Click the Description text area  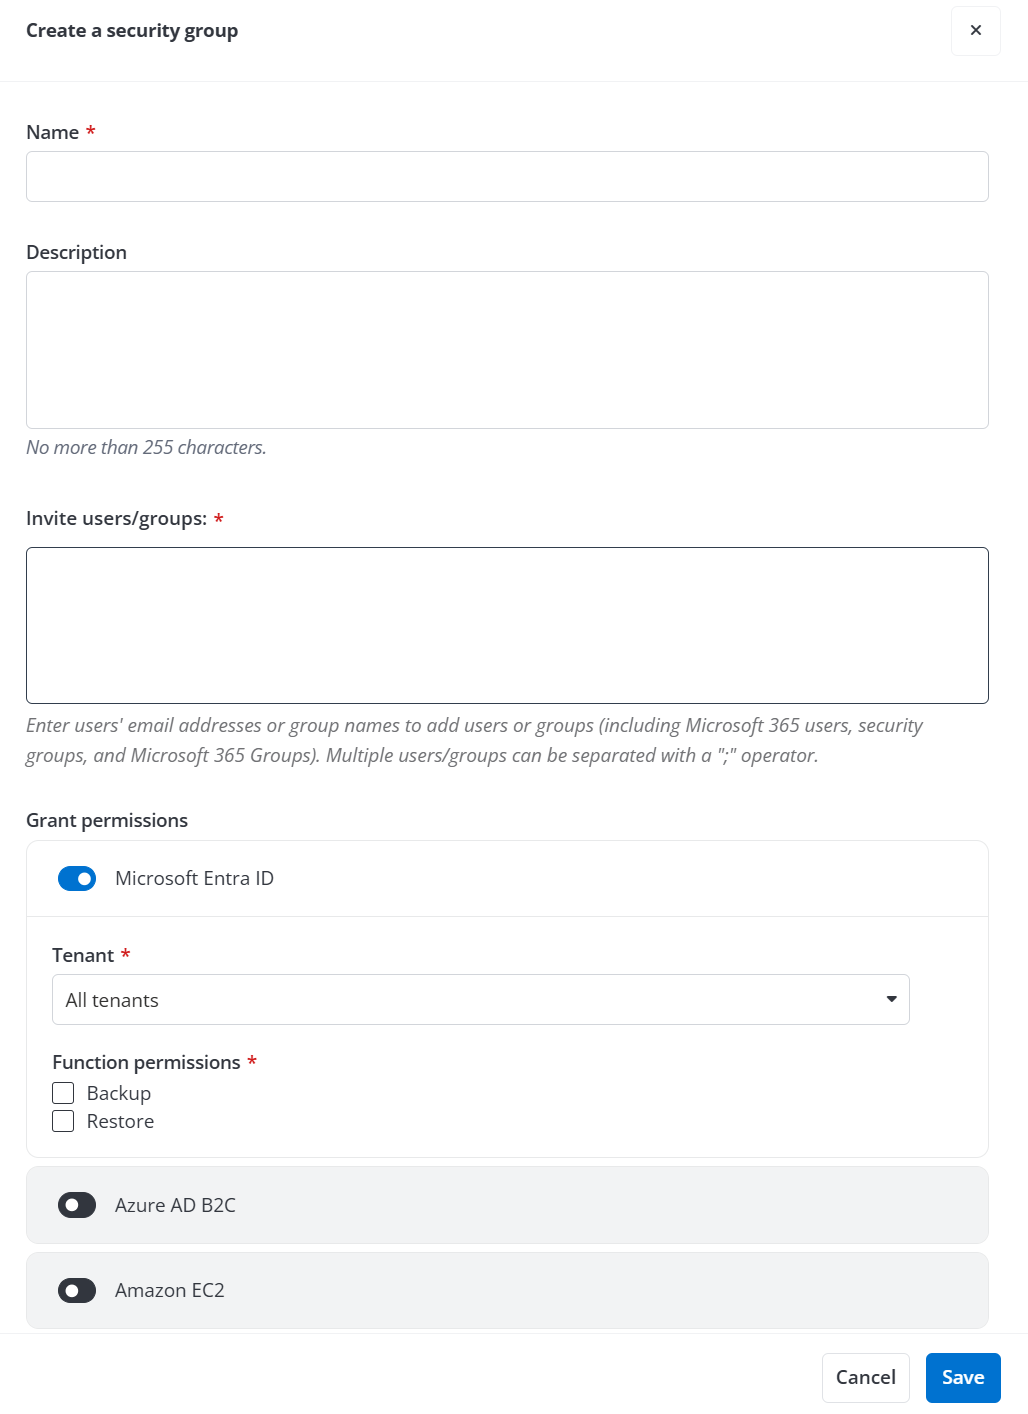pyautogui.click(x=507, y=350)
